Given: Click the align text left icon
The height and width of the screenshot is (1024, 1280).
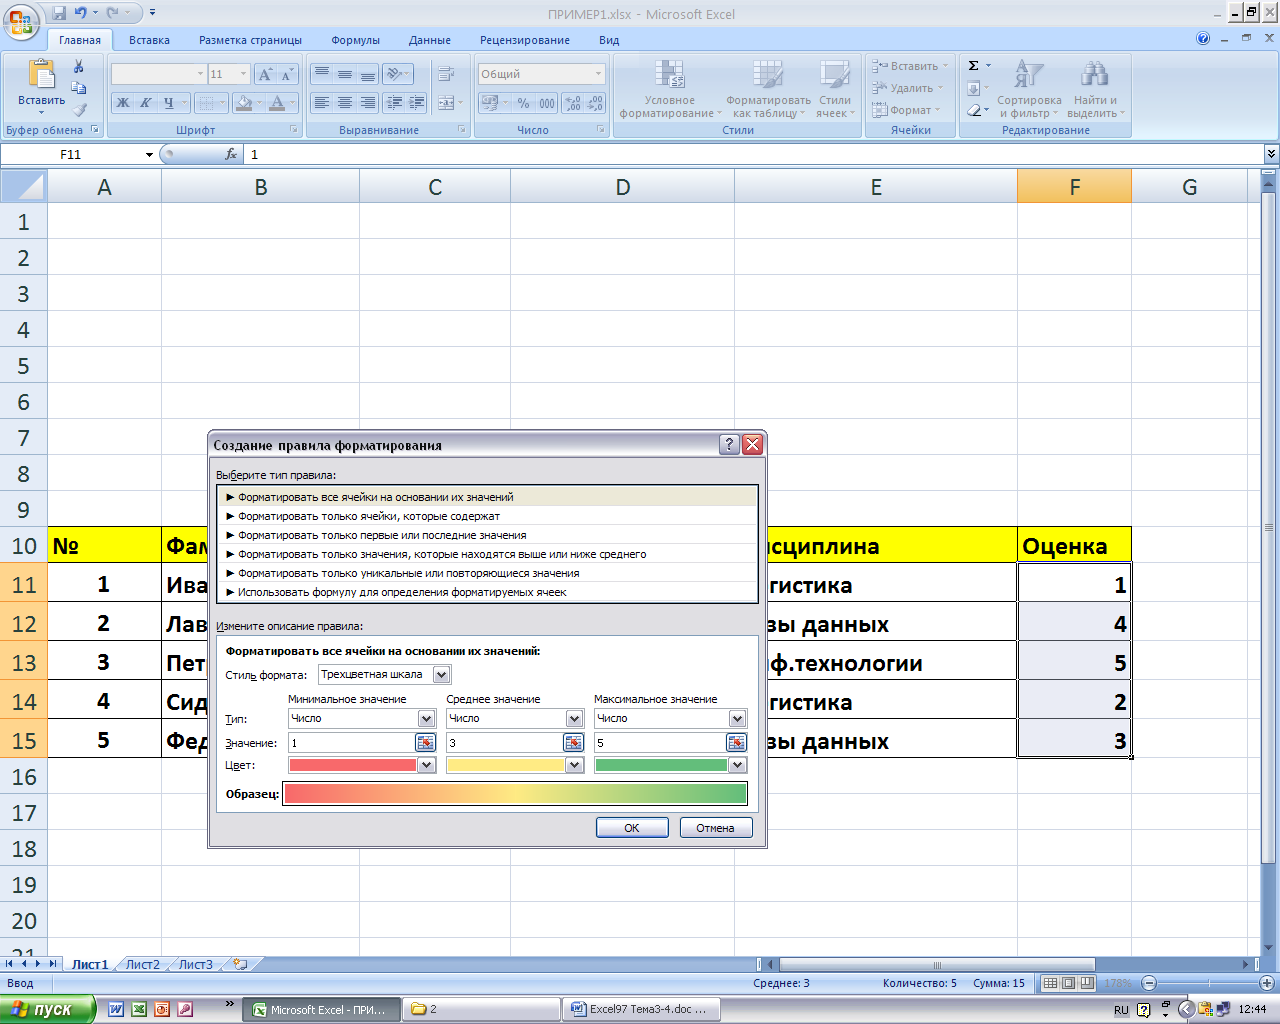Looking at the screenshot, I should click(x=321, y=103).
